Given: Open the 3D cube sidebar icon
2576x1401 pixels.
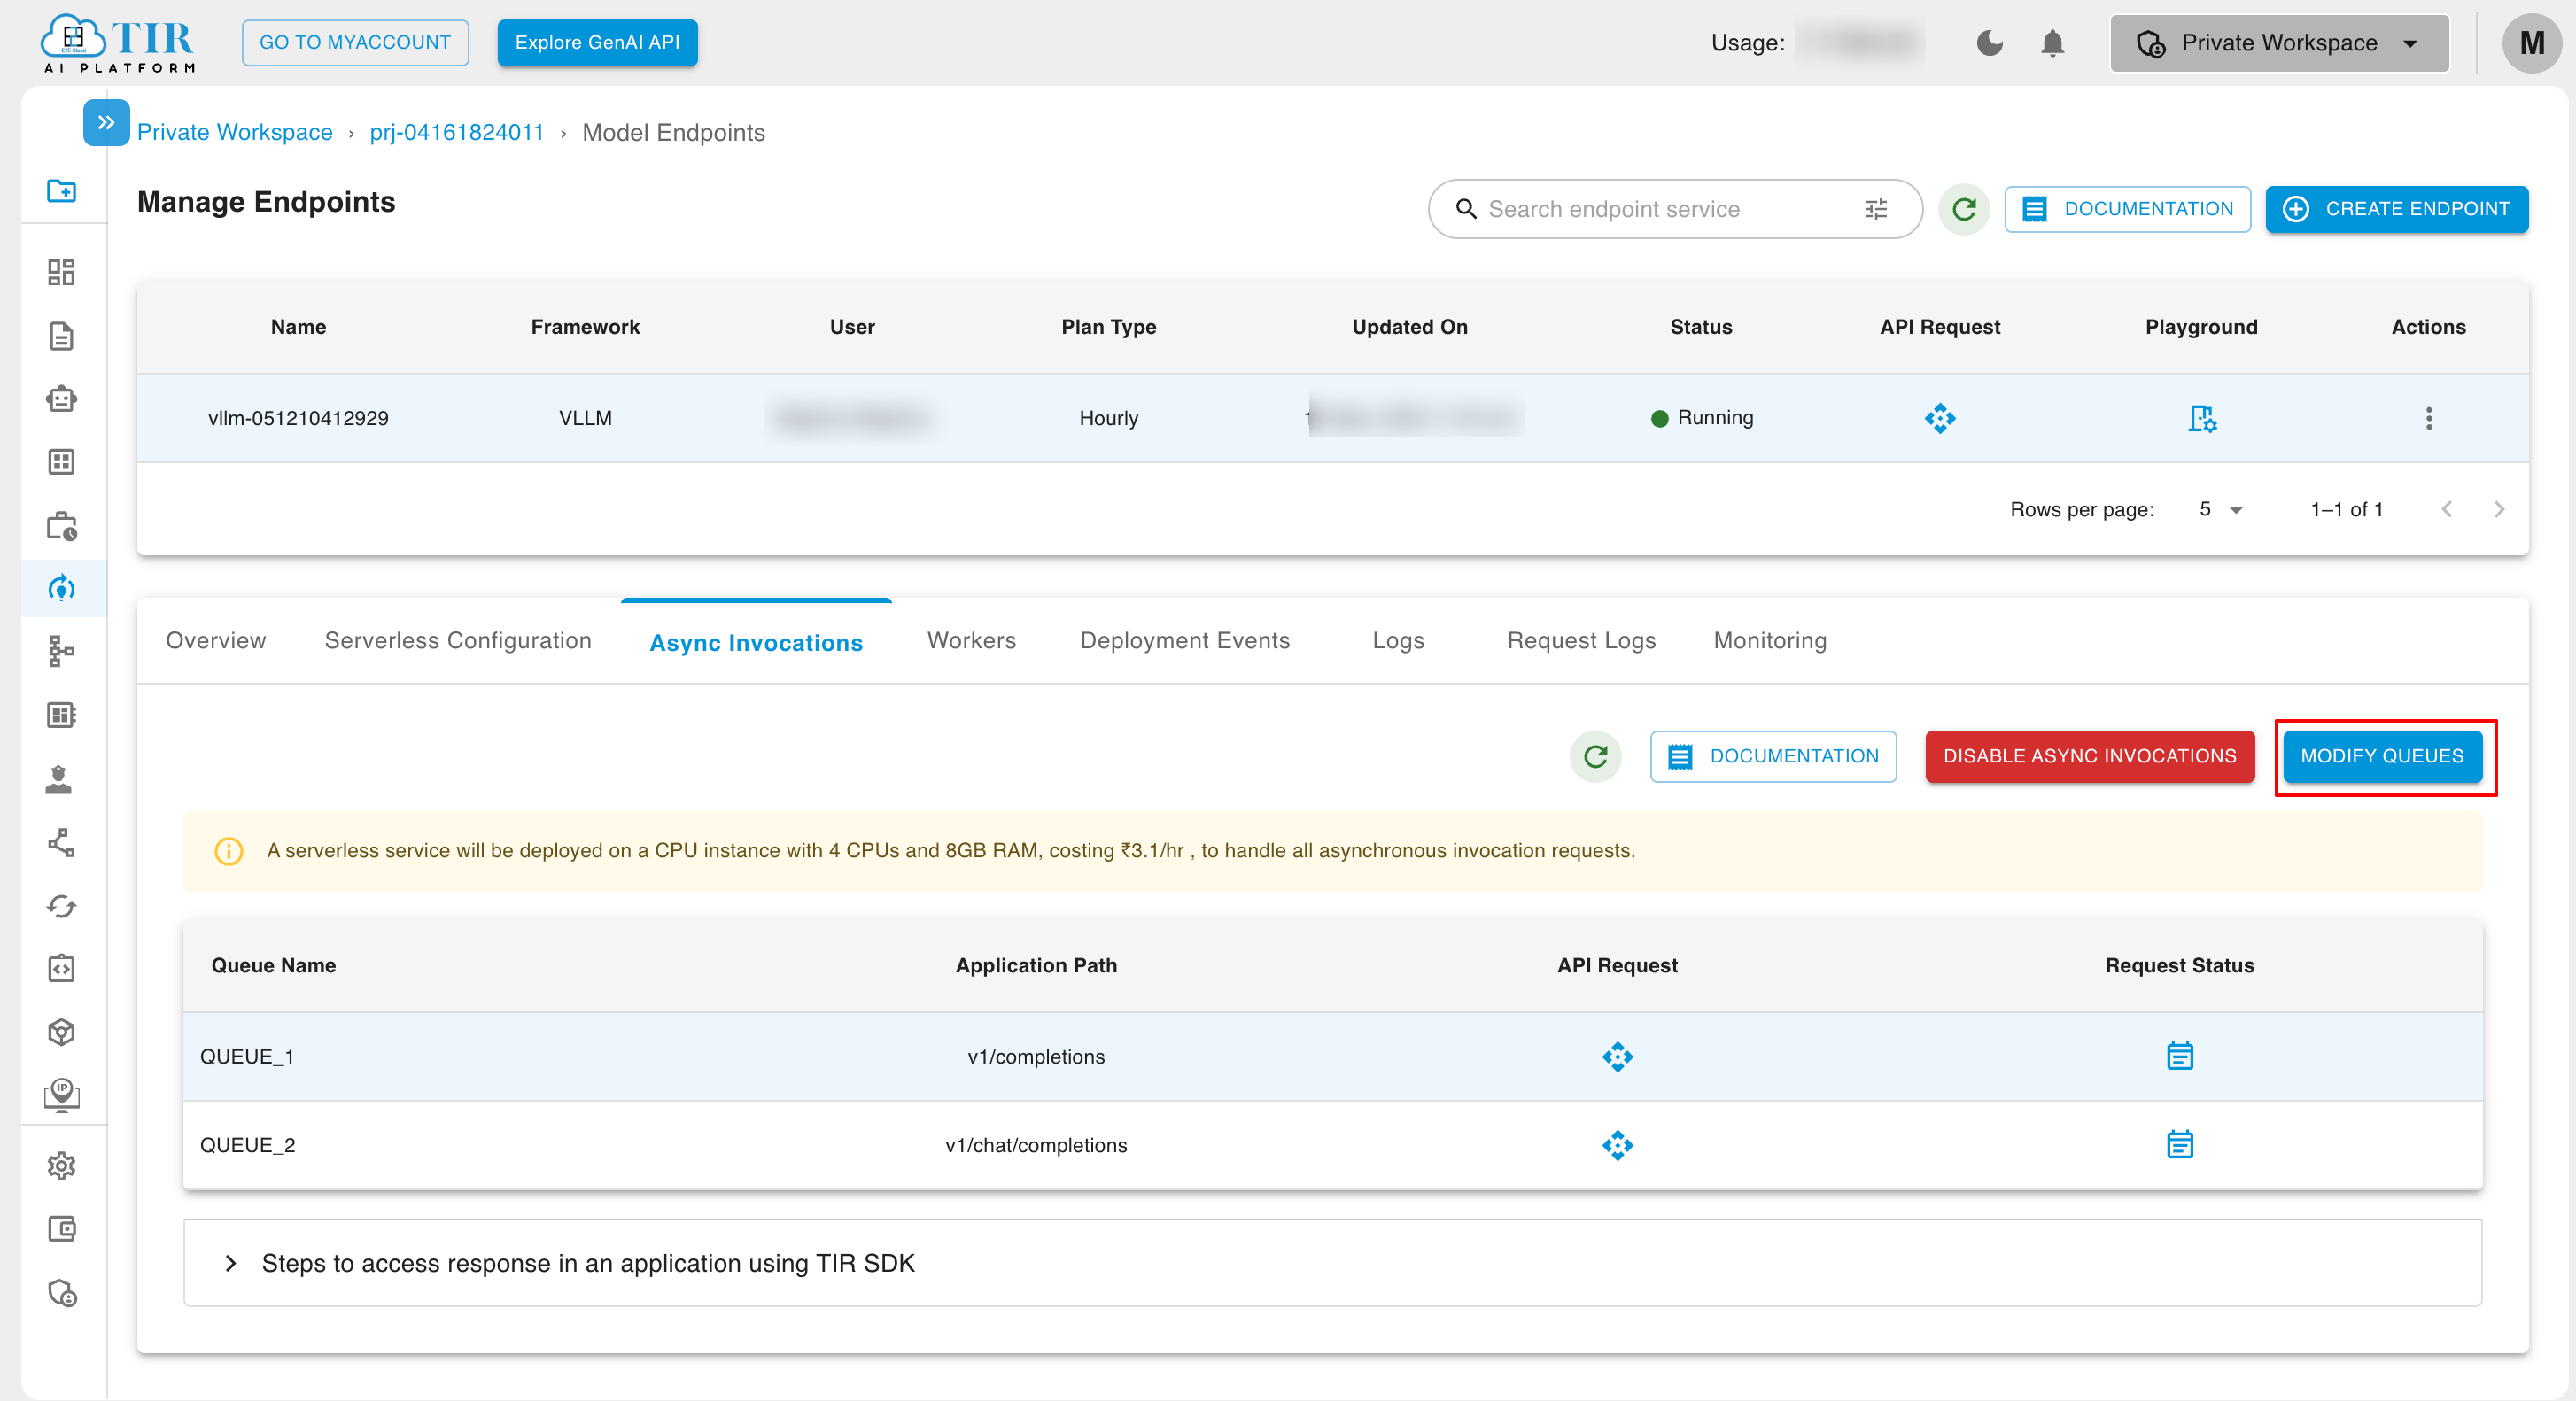Looking at the screenshot, I should tap(62, 1032).
